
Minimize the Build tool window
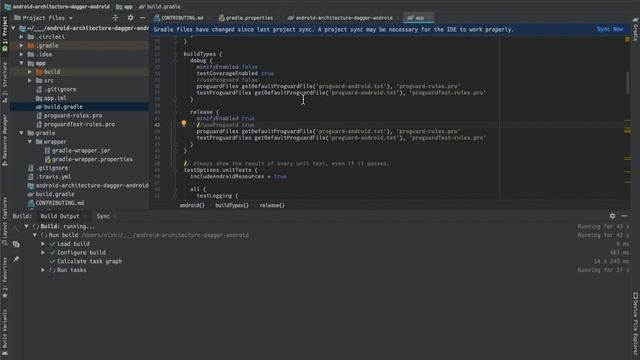[624, 216]
